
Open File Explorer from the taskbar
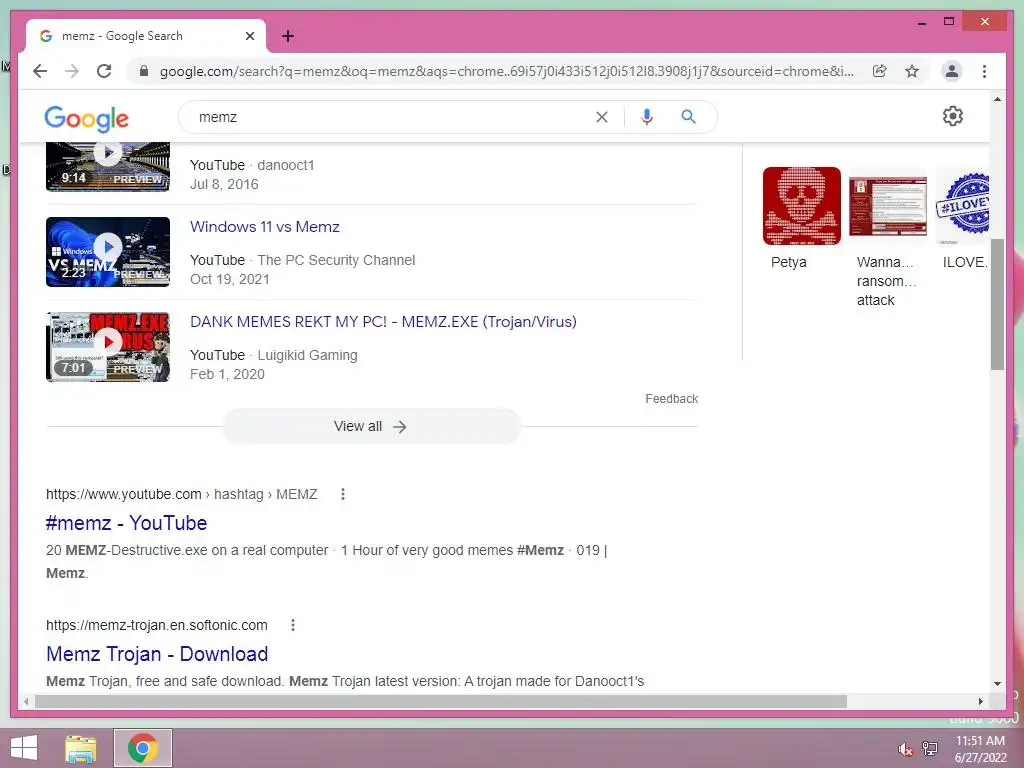pos(81,748)
